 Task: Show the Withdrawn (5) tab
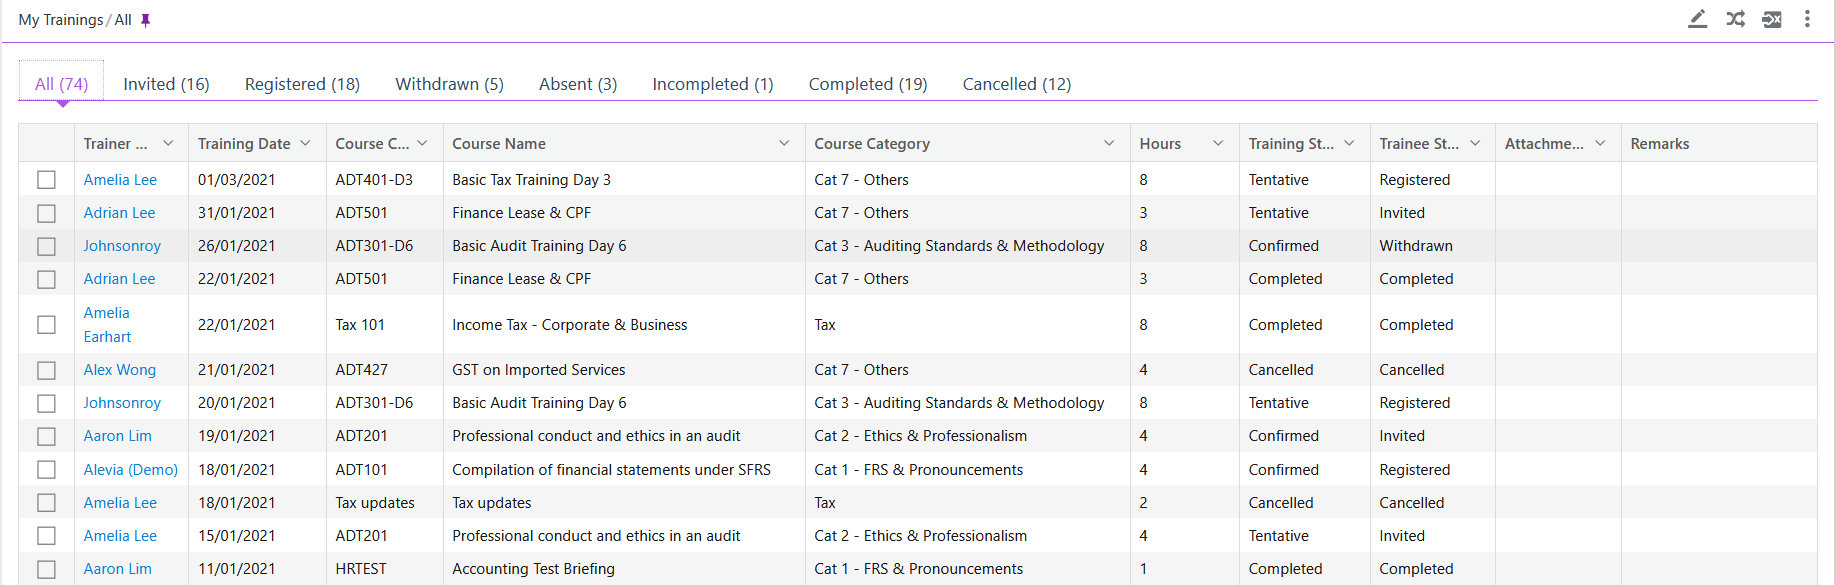[x=449, y=84]
